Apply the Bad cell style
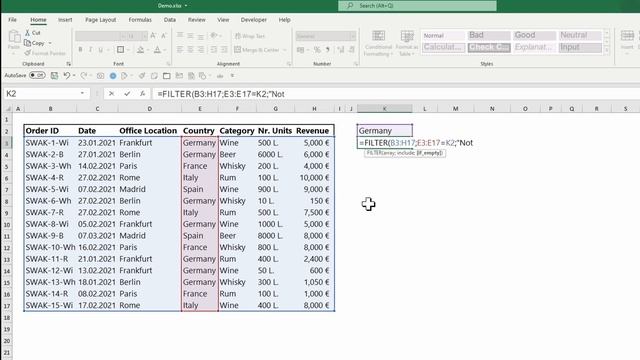This screenshot has width=640, height=360. pyautogui.click(x=489, y=36)
